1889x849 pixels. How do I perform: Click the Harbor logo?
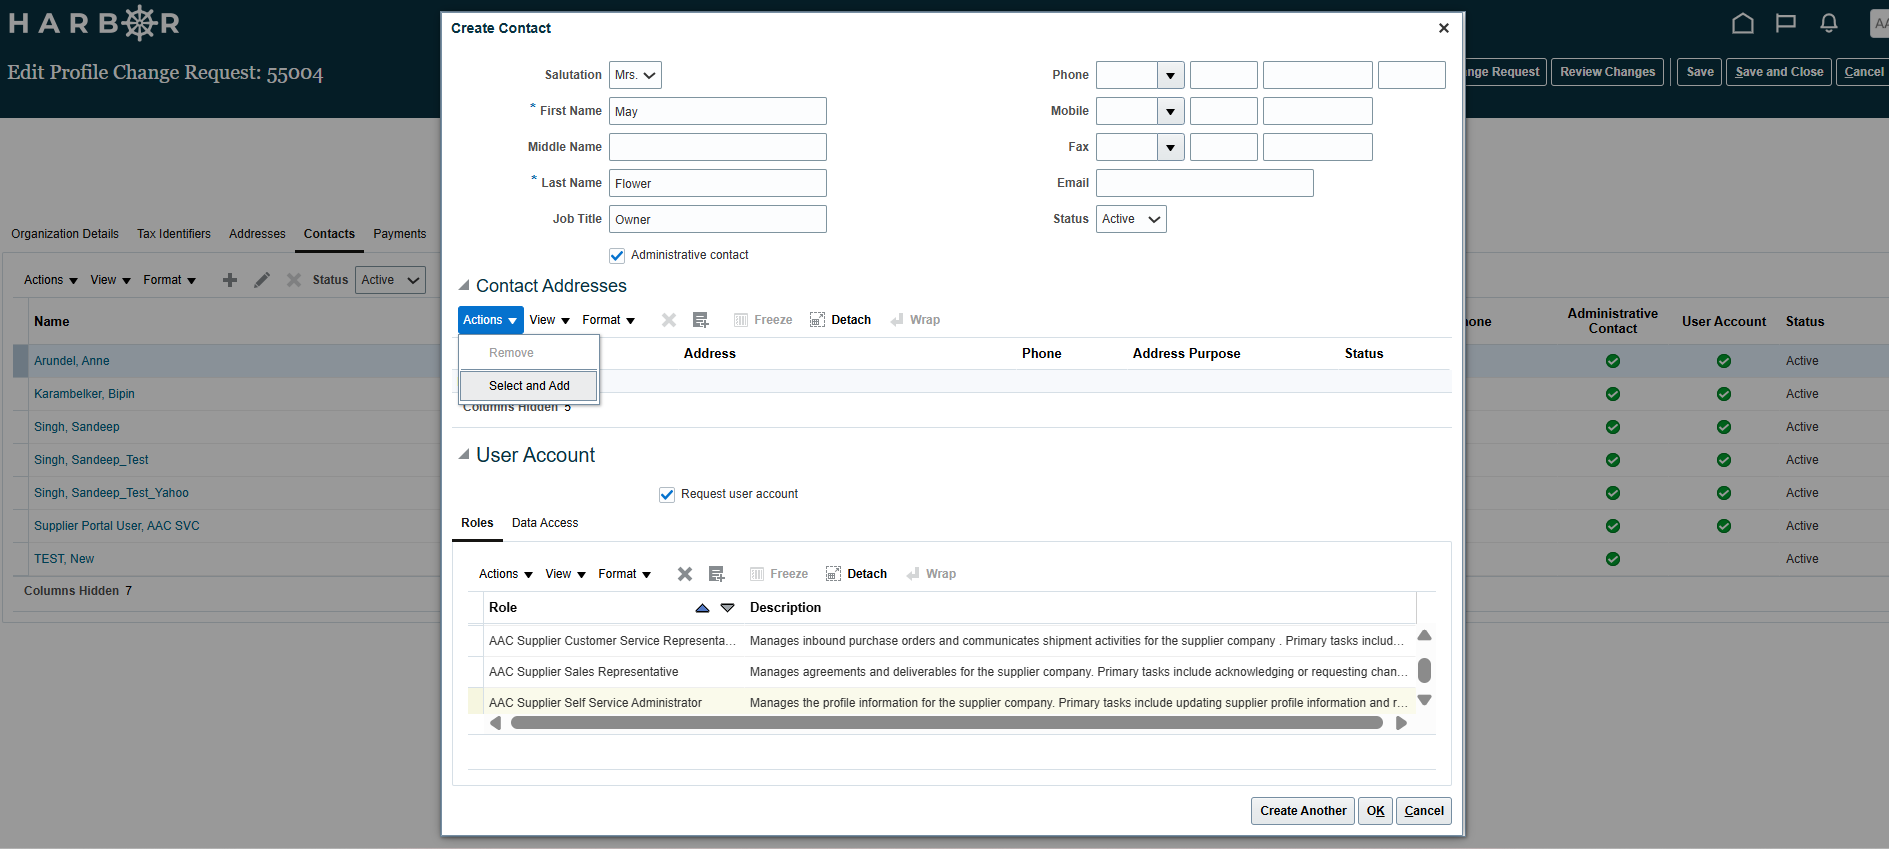94,23
